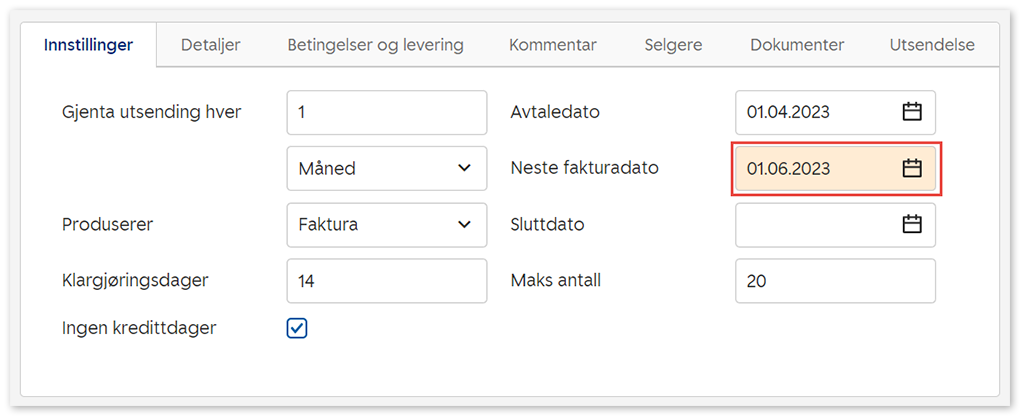Switch to the Innstillinger tab
This screenshot has width=1020, height=416.
88,45
